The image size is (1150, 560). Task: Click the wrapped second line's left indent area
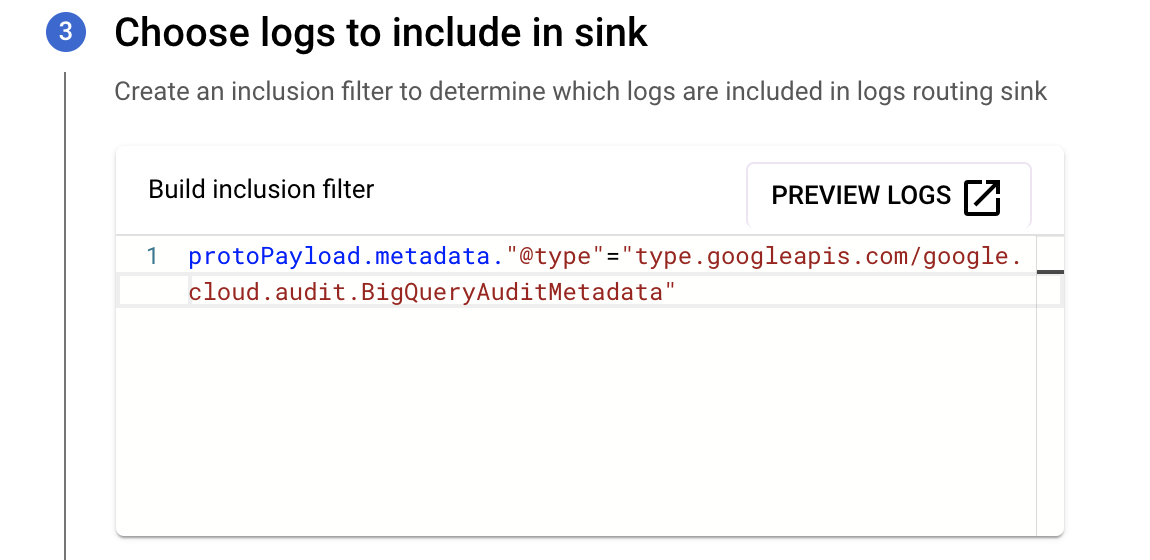[152, 292]
